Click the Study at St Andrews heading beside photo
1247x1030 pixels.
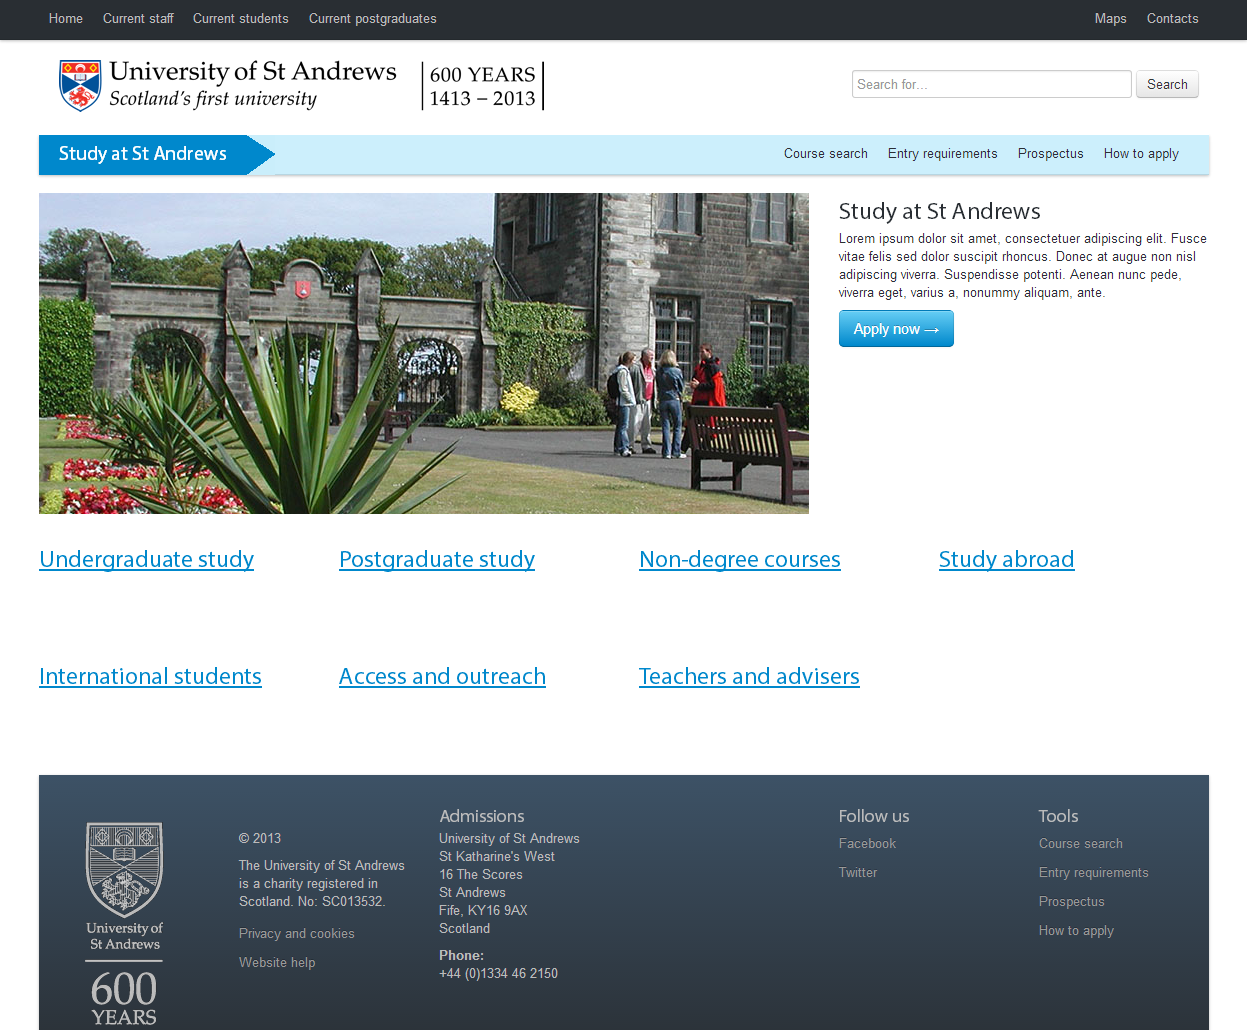(x=940, y=211)
